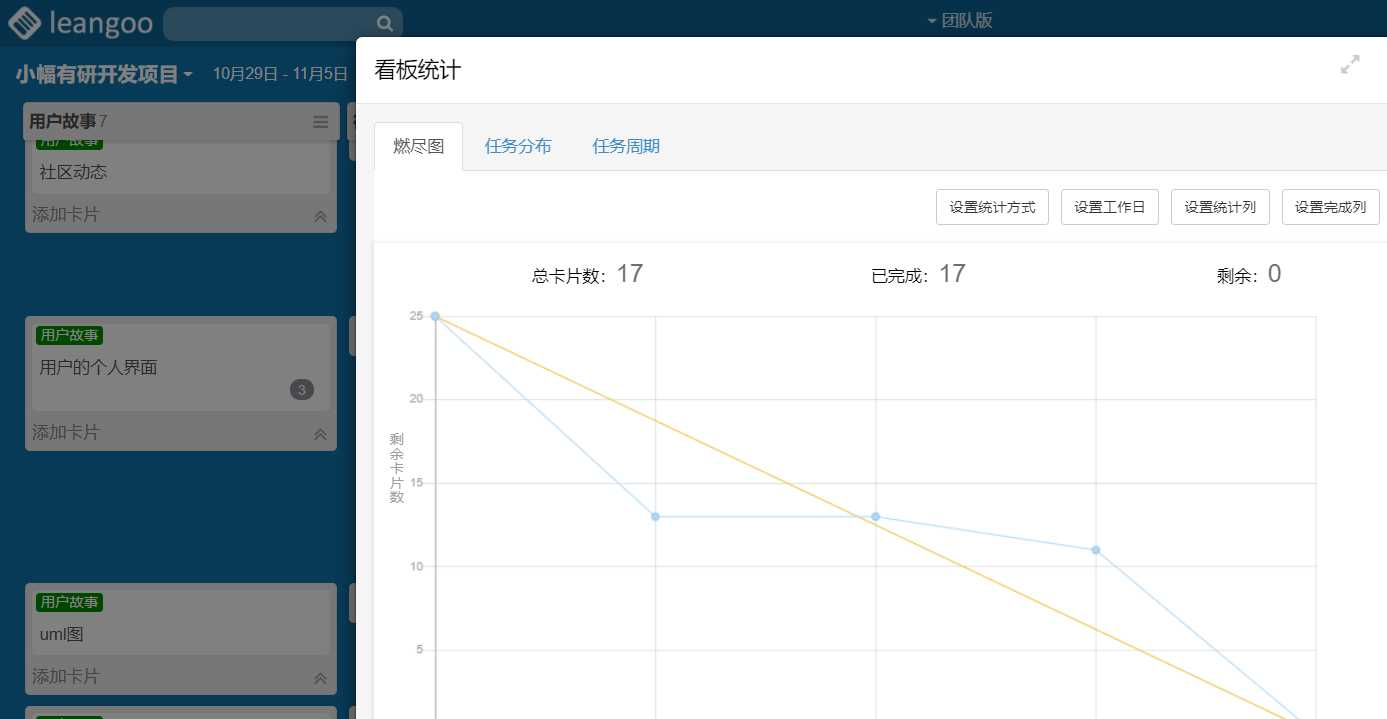
Task: Click the green 用户故事 tag on 用户的个人界面 card
Action: coord(68,335)
